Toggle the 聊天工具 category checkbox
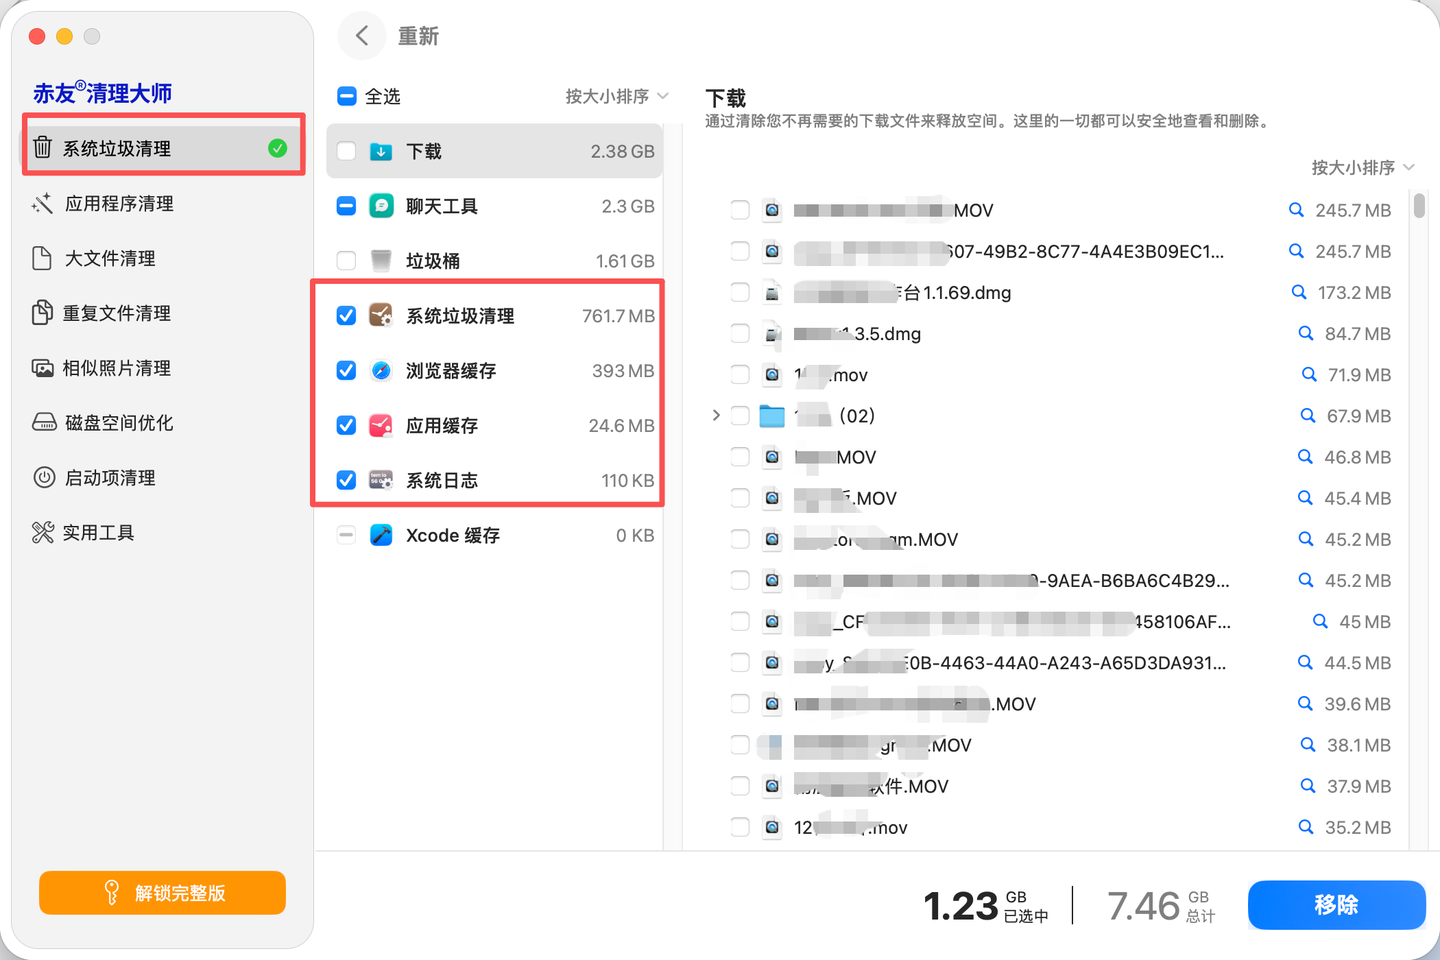The height and width of the screenshot is (960, 1440). pyautogui.click(x=346, y=206)
